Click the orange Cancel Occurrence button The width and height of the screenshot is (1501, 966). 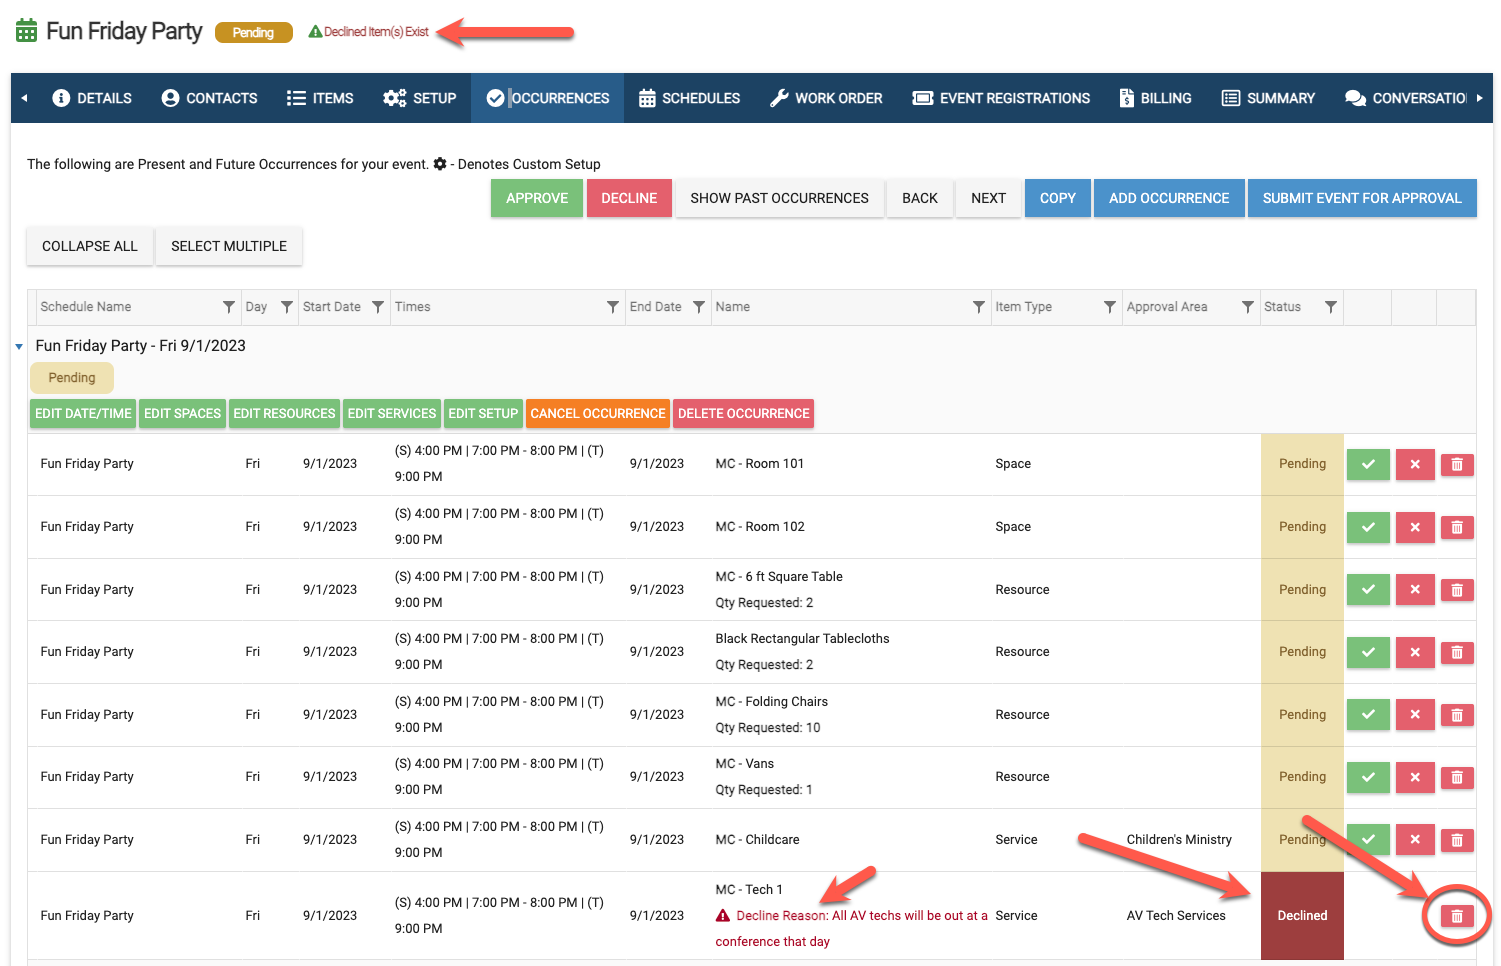tap(597, 414)
